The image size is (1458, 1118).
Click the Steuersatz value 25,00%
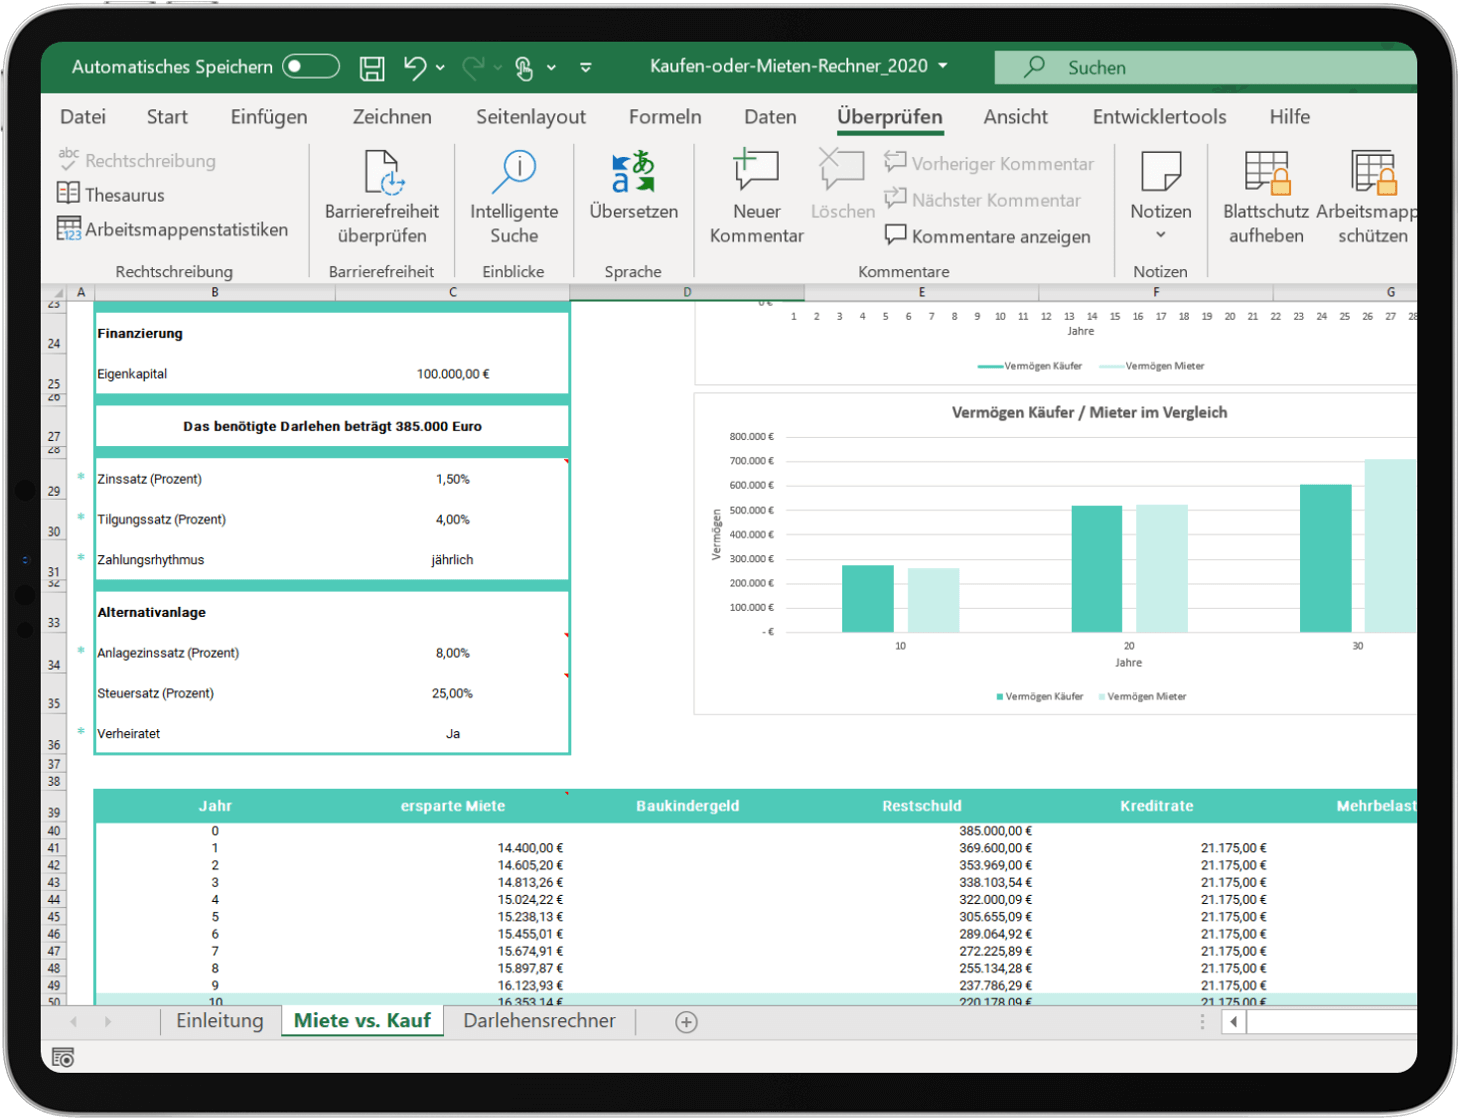453,693
